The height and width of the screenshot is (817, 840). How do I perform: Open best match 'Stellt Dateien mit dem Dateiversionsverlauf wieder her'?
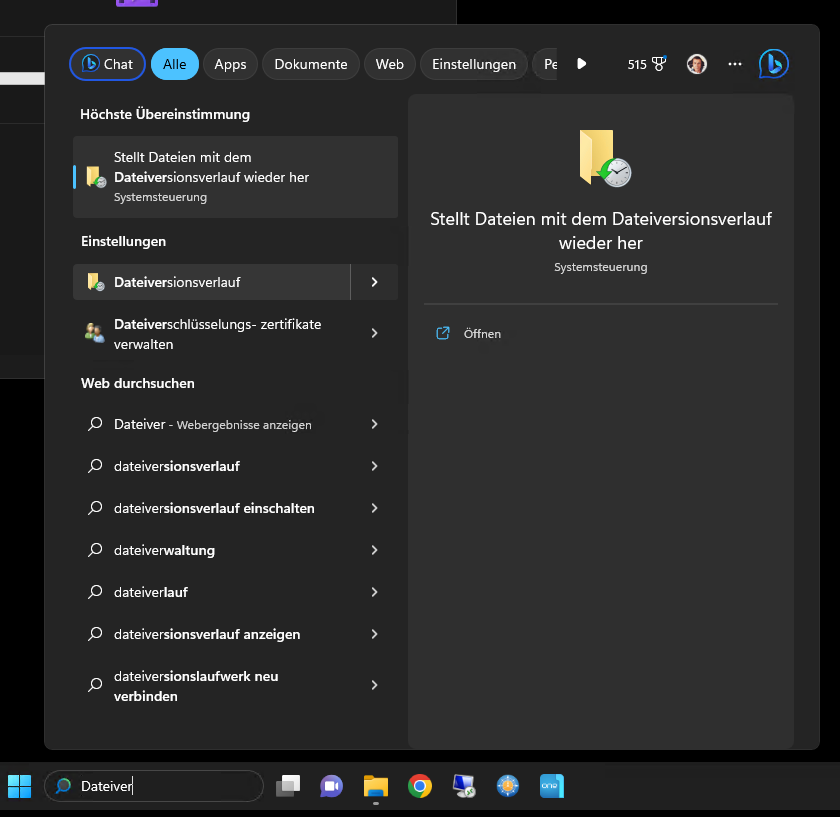(235, 177)
